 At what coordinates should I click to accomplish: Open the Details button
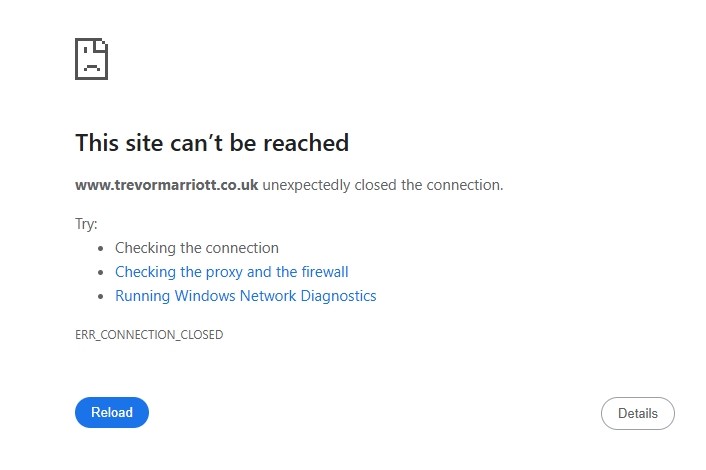[637, 413]
